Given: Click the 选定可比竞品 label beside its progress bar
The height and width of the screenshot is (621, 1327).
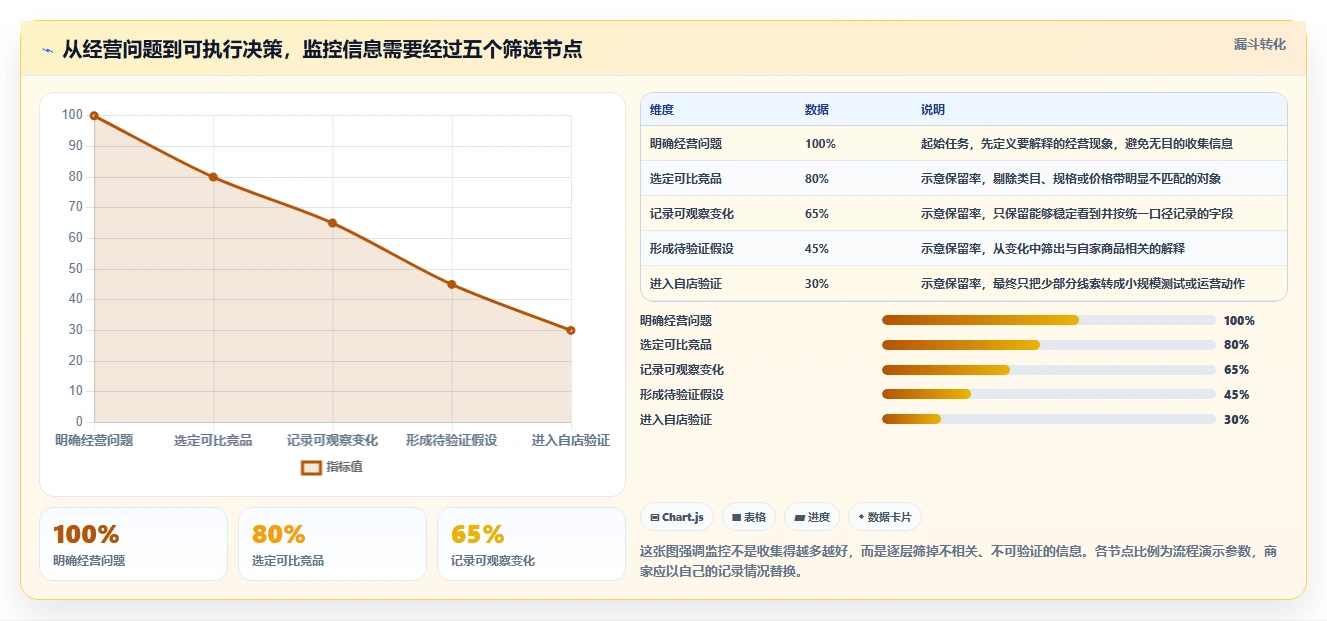Looking at the screenshot, I should click(676, 345).
